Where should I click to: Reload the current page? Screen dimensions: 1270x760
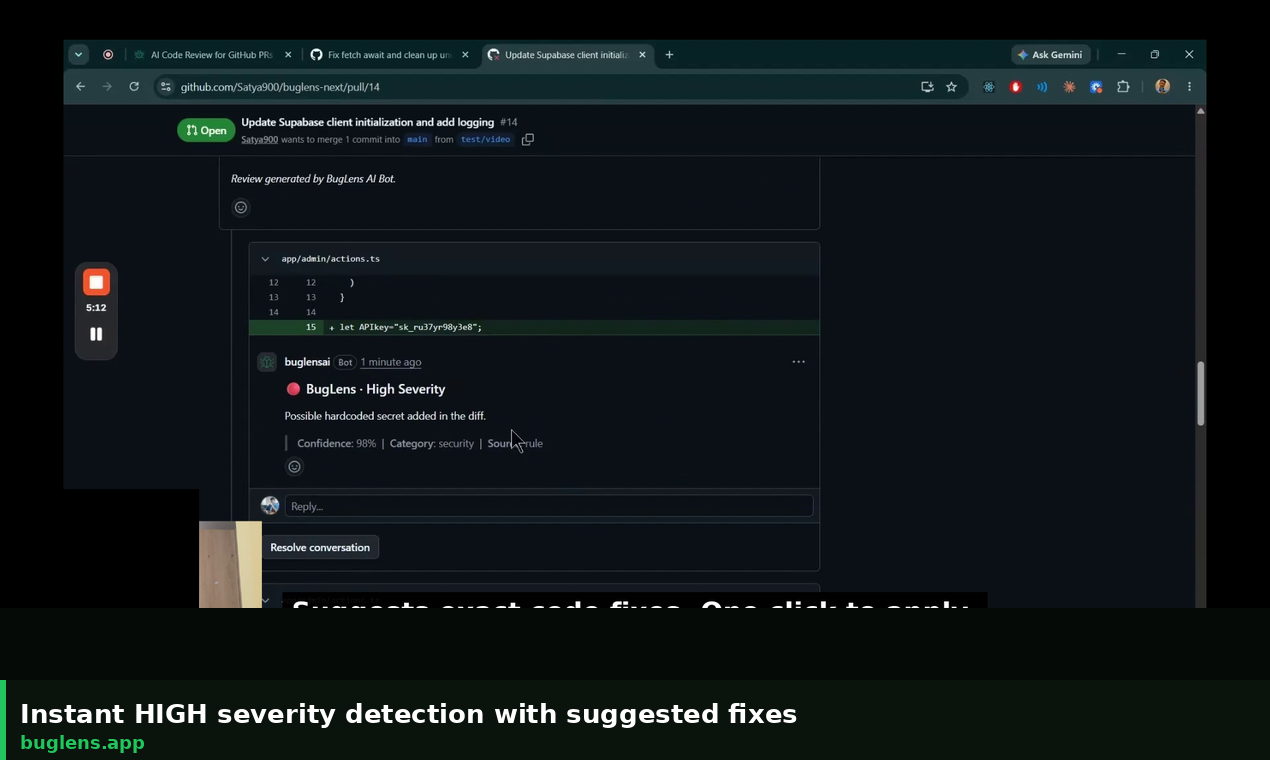click(134, 87)
